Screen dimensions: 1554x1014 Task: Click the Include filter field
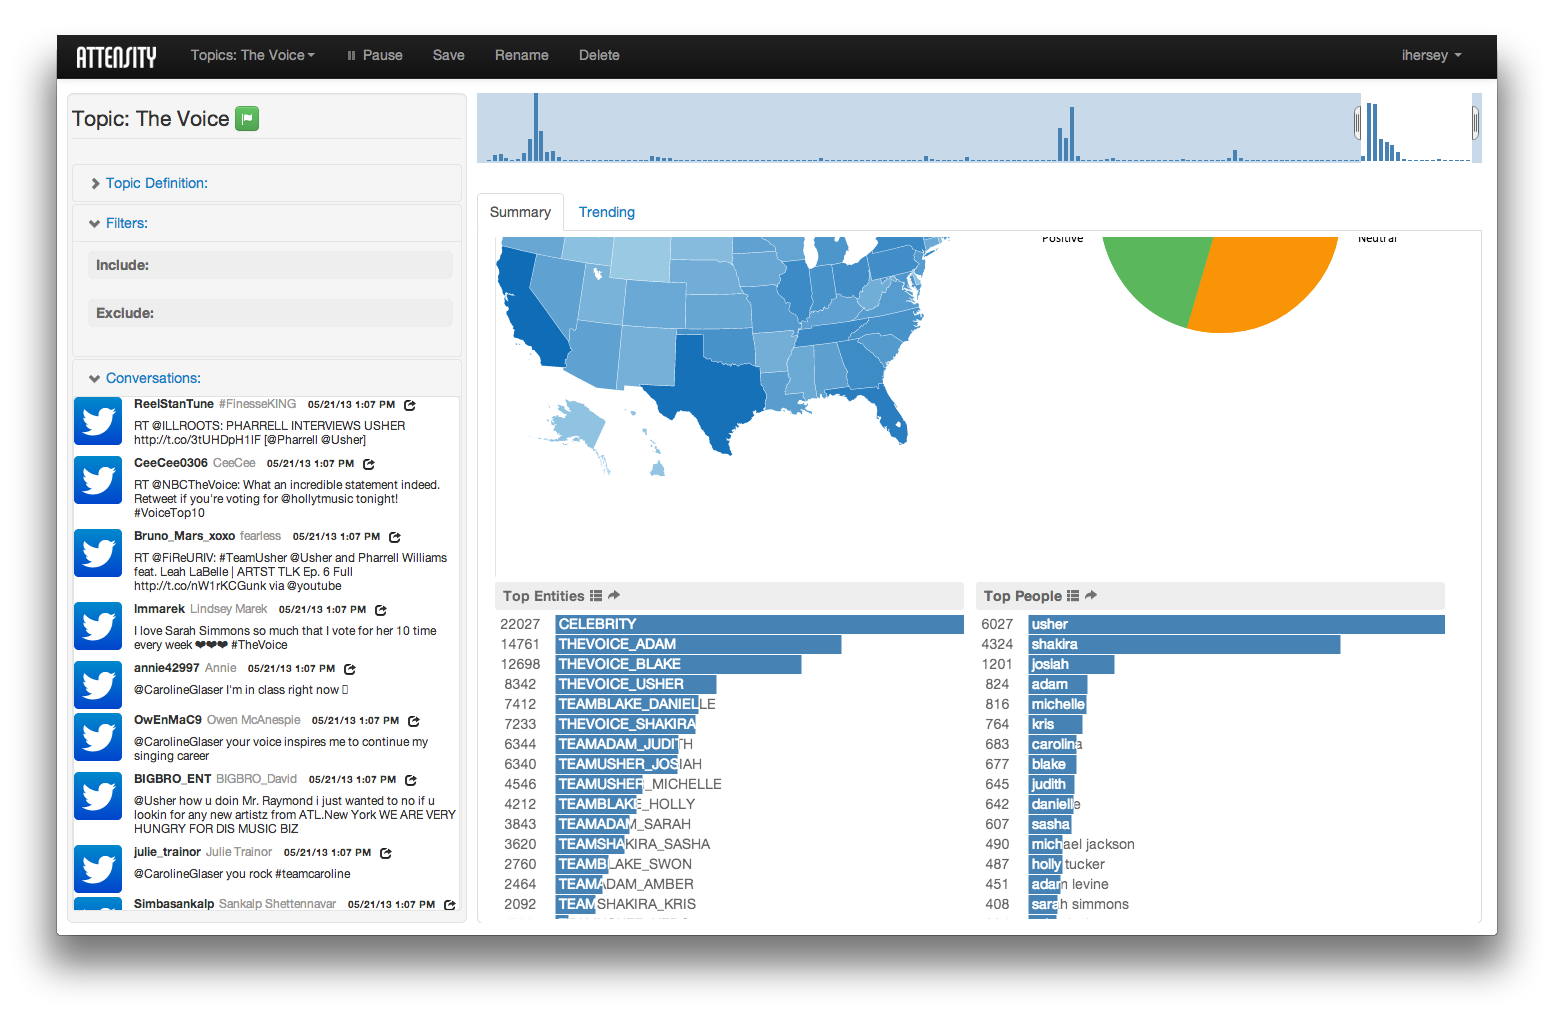pyautogui.click(x=270, y=265)
